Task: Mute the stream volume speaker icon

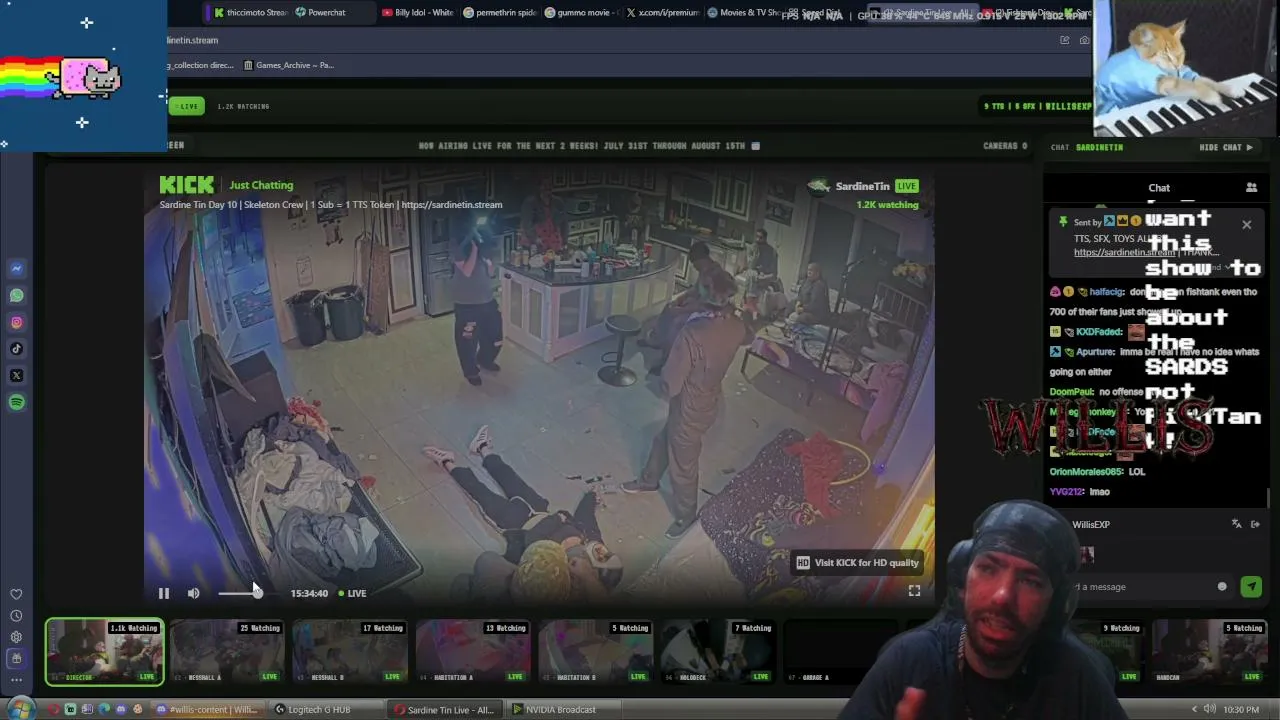Action: click(x=194, y=593)
